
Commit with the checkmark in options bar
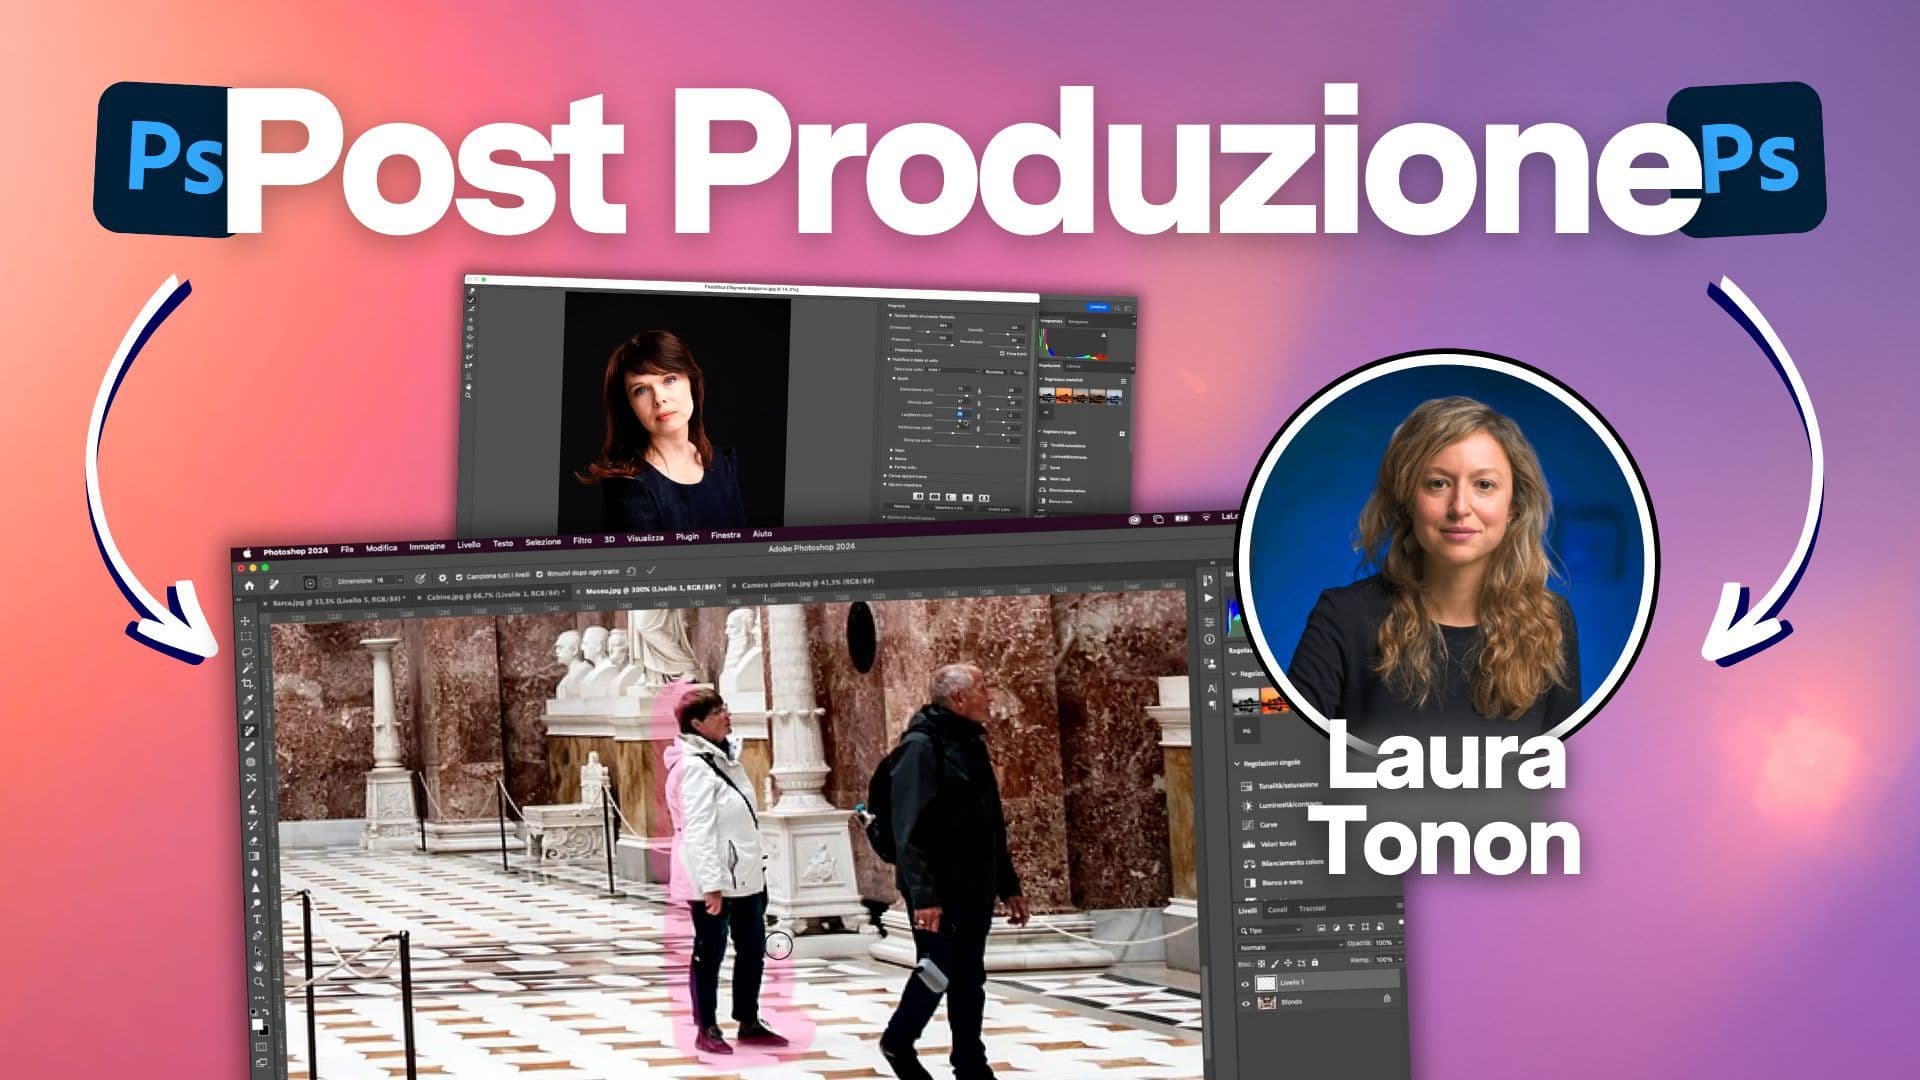pos(651,570)
